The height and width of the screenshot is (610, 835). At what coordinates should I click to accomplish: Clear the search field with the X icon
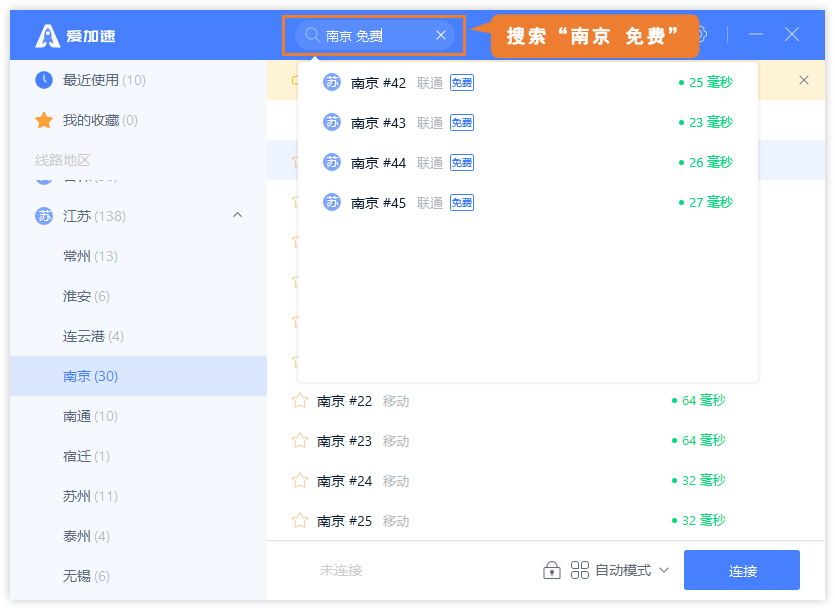tap(441, 35)
